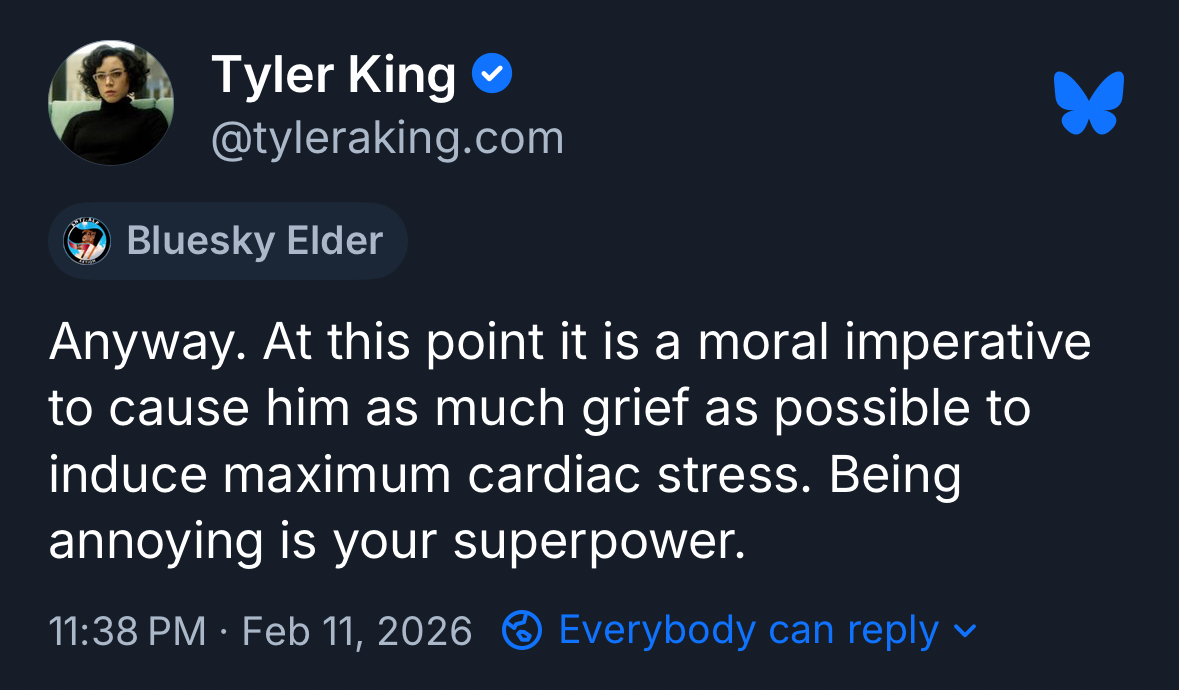Open the "Tyler King" display name link
This screenshot has width=1179, height=690.
(x=333, y=76)
